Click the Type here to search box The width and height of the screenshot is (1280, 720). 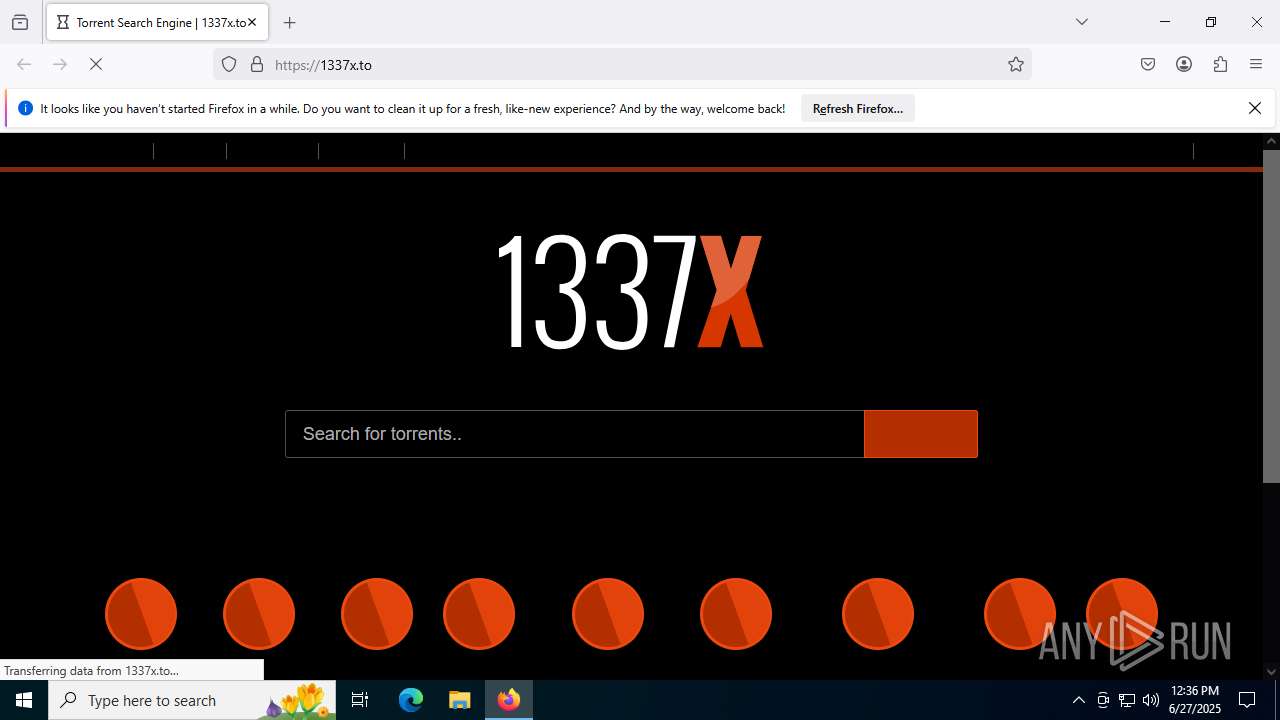192,700
